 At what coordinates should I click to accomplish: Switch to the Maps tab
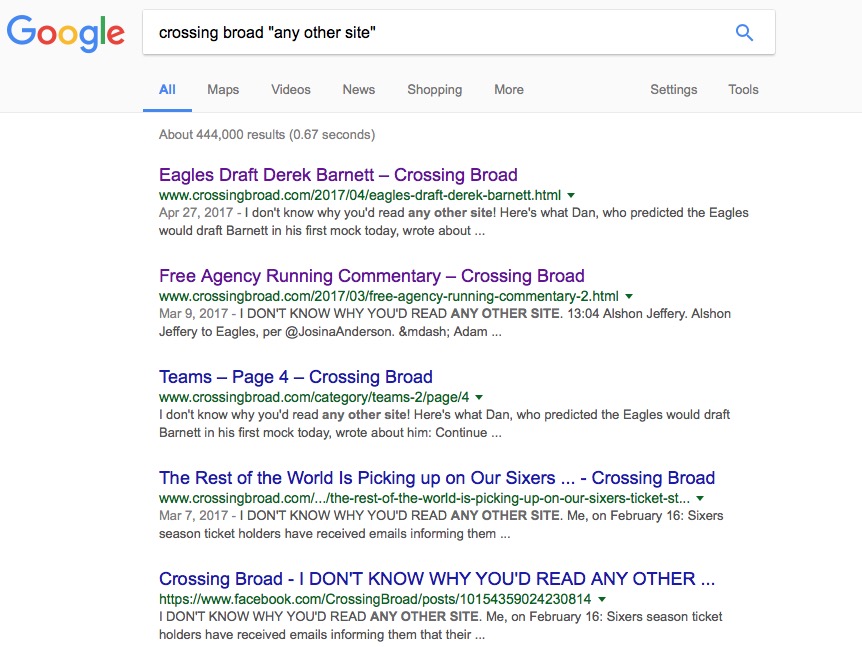(223, 90)
